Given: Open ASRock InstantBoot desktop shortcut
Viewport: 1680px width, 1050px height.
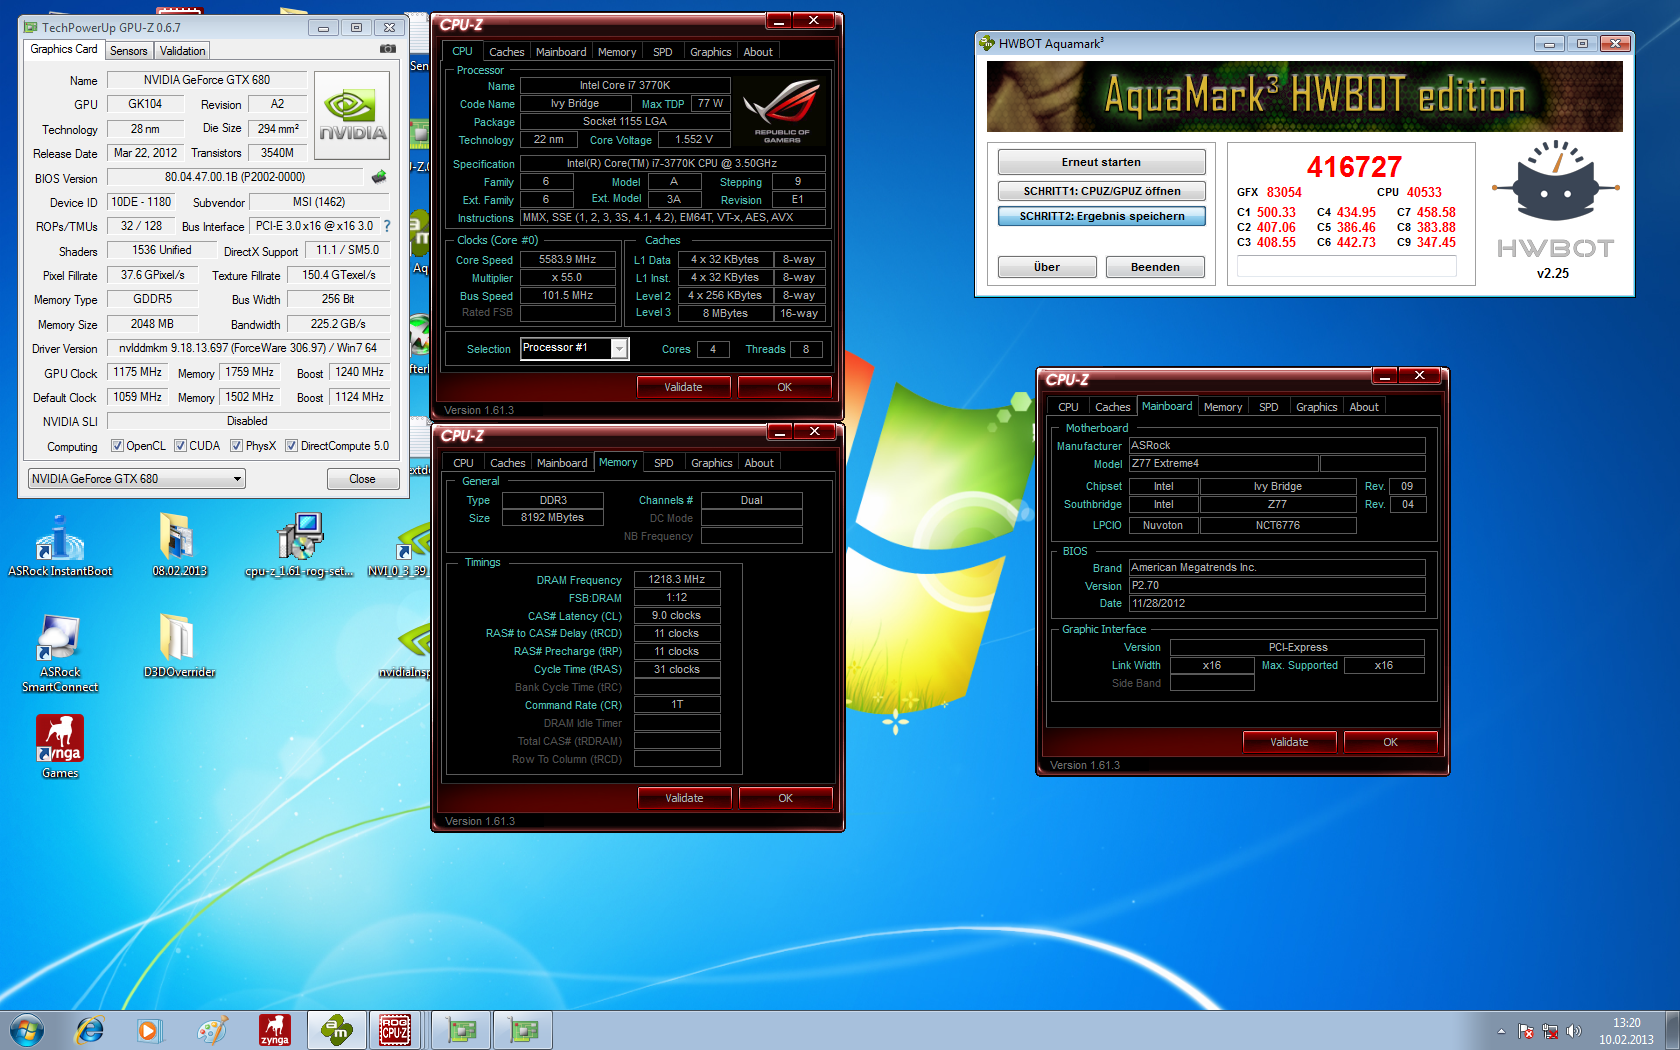Looking at the screenshot, I should tap(60, 546).
